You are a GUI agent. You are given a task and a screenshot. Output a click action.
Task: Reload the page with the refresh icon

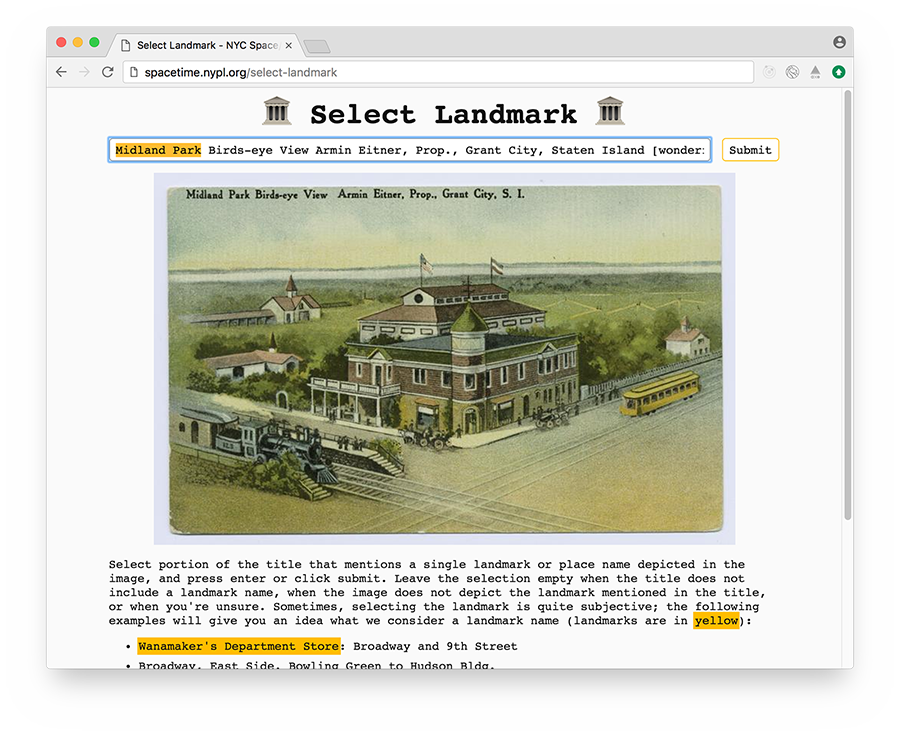[107, 72]
